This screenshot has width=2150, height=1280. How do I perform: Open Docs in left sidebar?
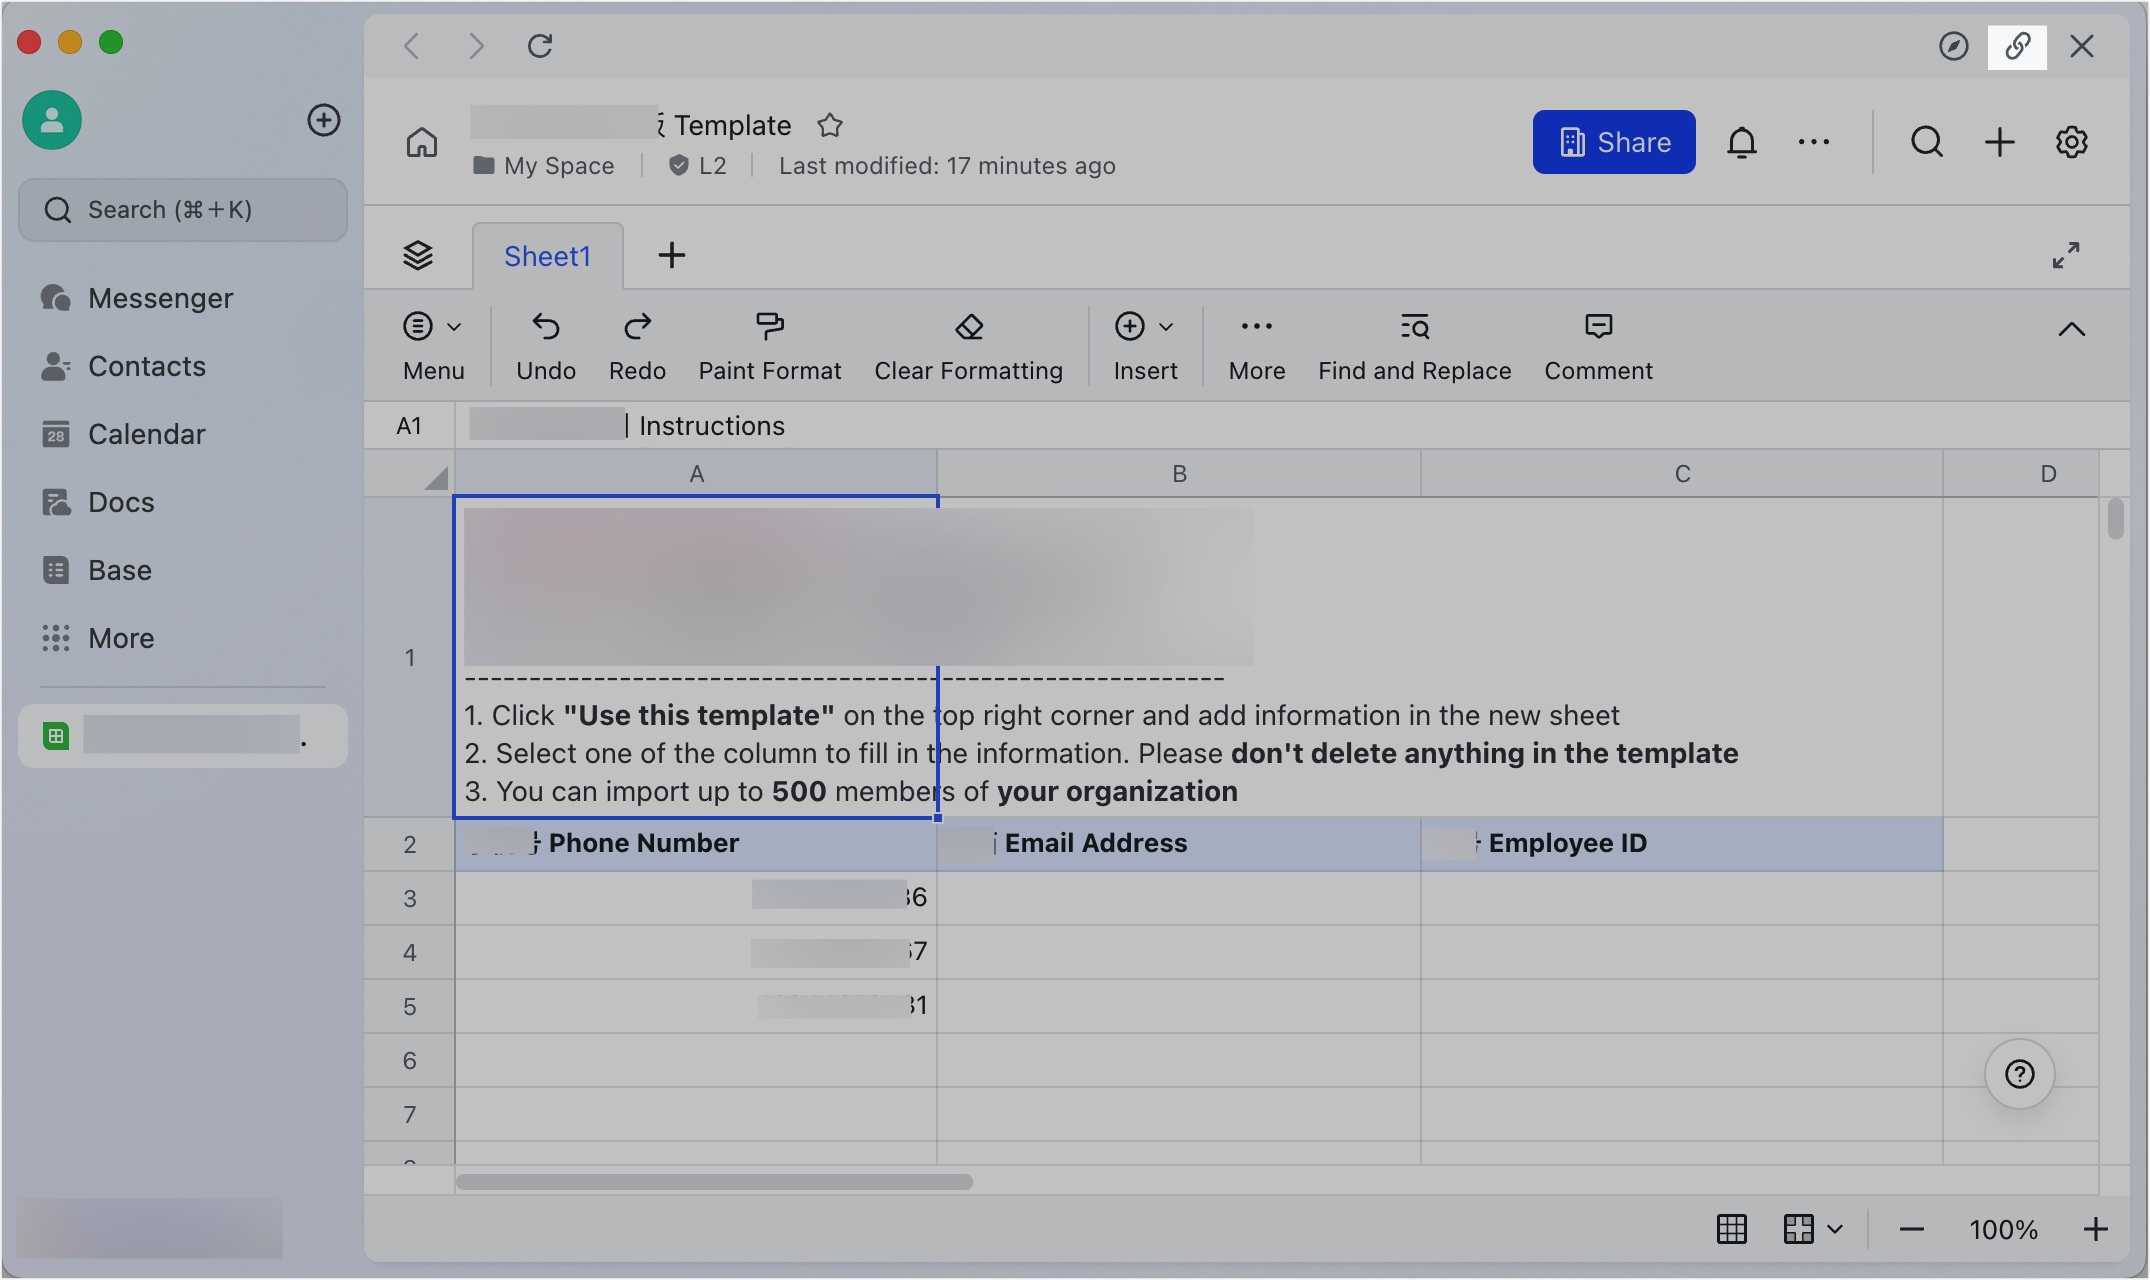point(120,502)
